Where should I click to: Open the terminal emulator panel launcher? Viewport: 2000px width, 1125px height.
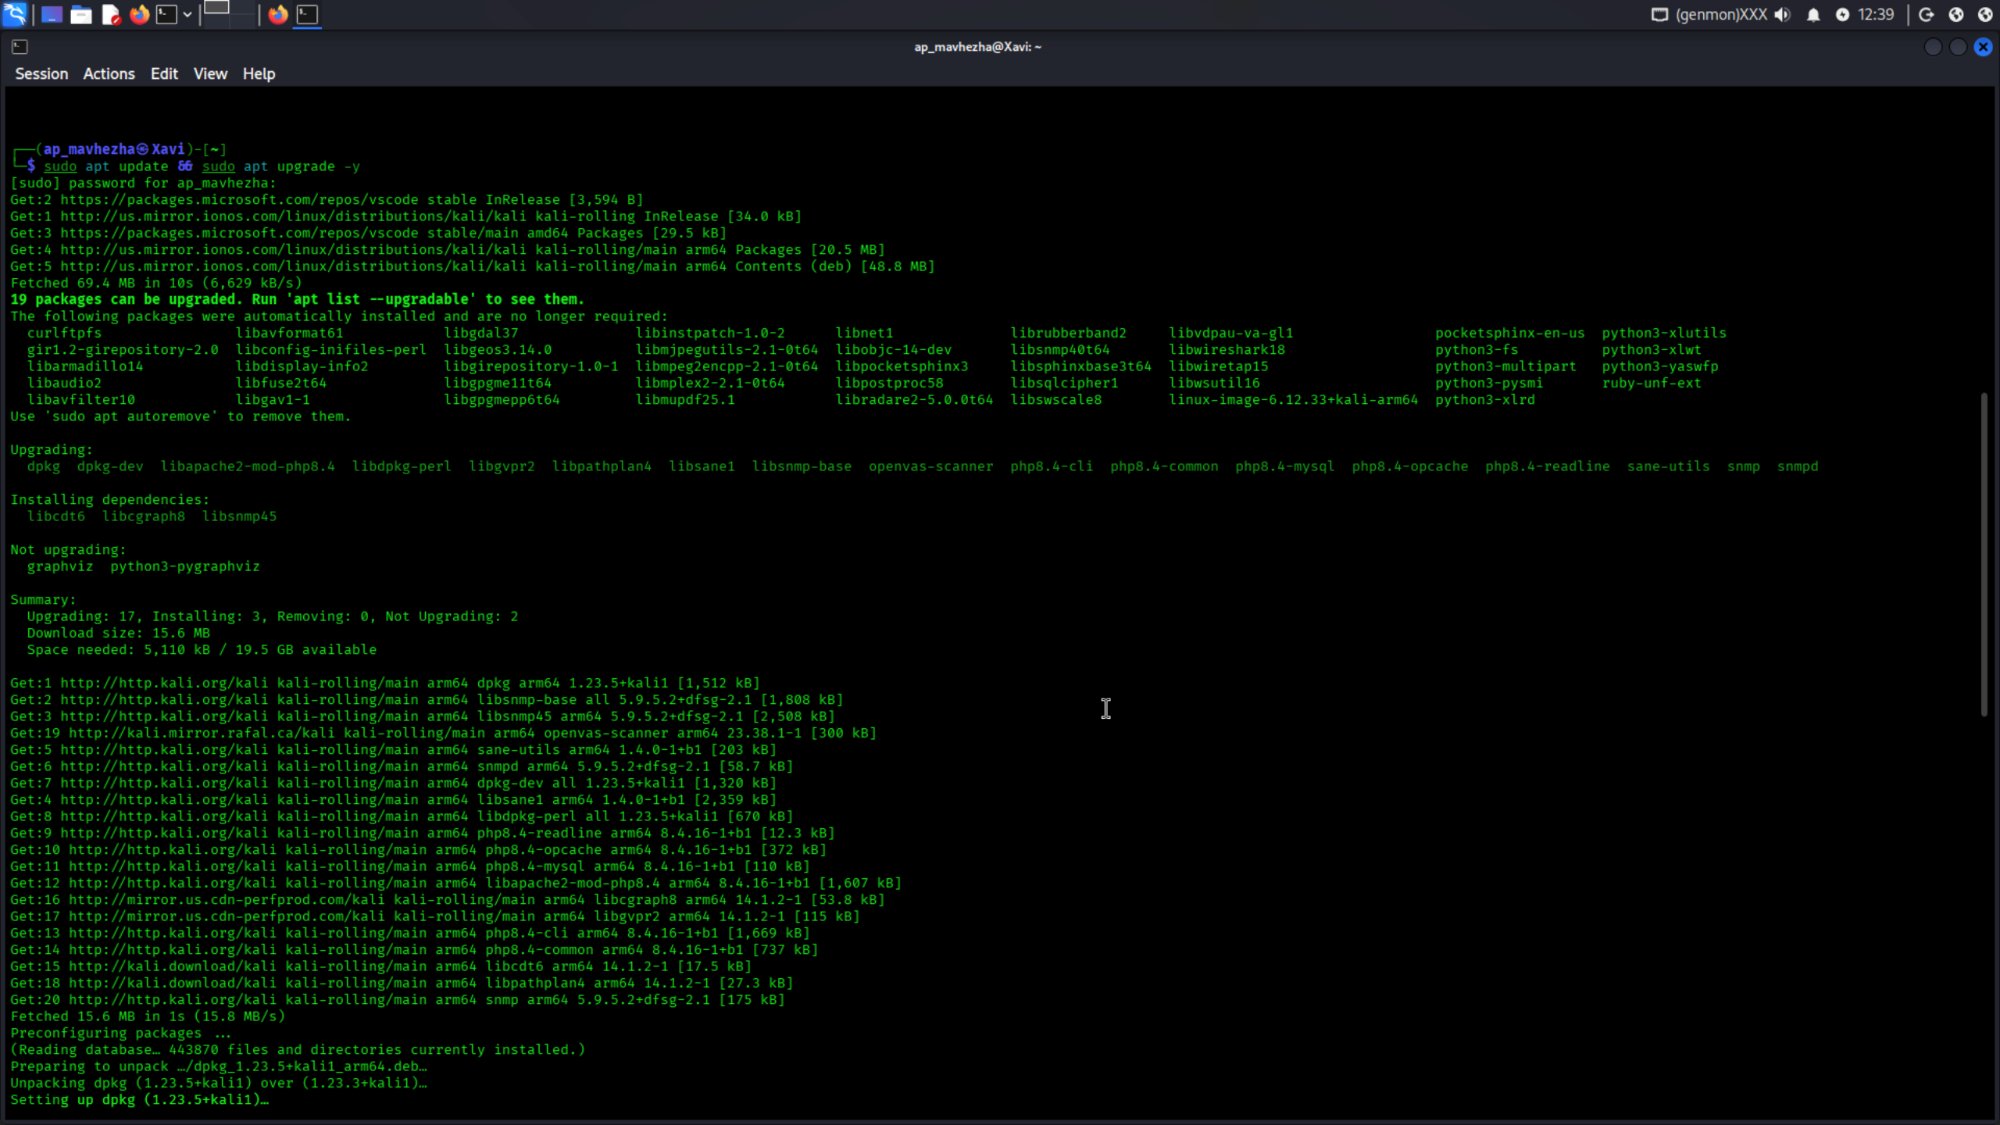coord(167,14)
